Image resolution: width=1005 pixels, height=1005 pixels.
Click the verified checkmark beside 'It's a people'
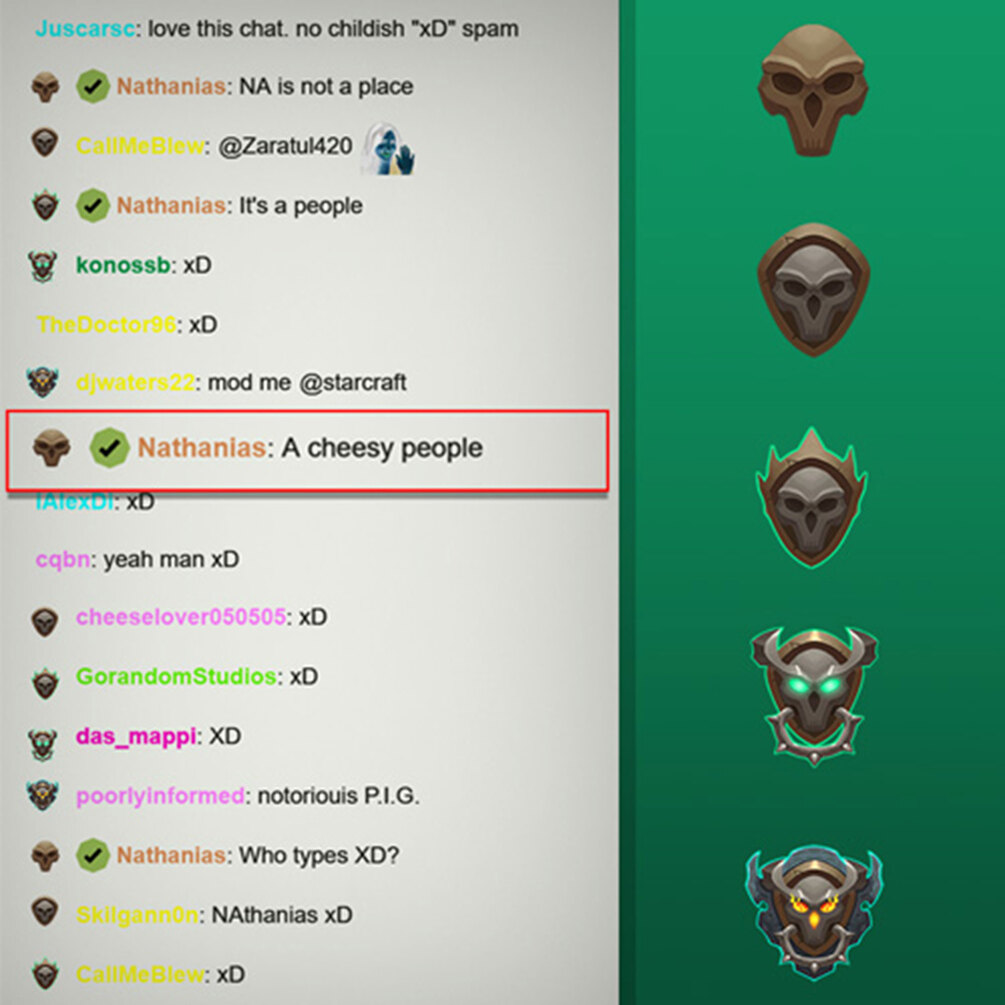click(92, 206)
